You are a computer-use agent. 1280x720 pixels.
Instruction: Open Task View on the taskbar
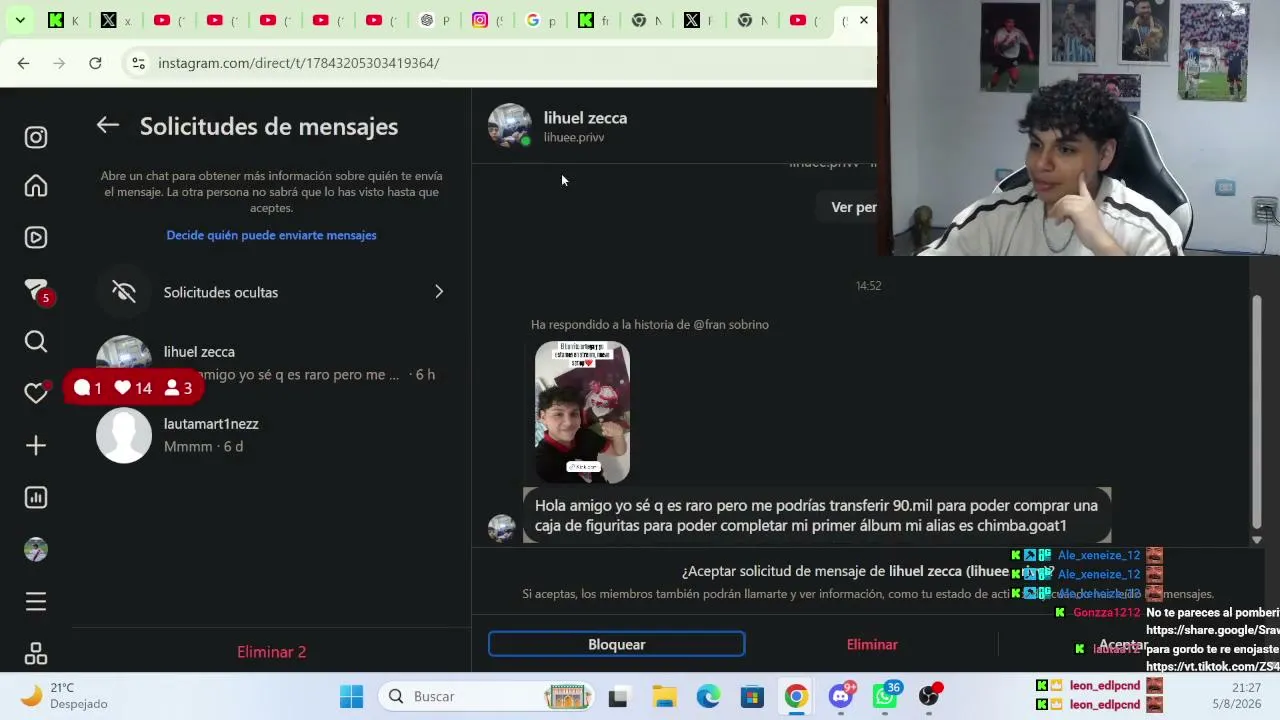pos(618,697)
